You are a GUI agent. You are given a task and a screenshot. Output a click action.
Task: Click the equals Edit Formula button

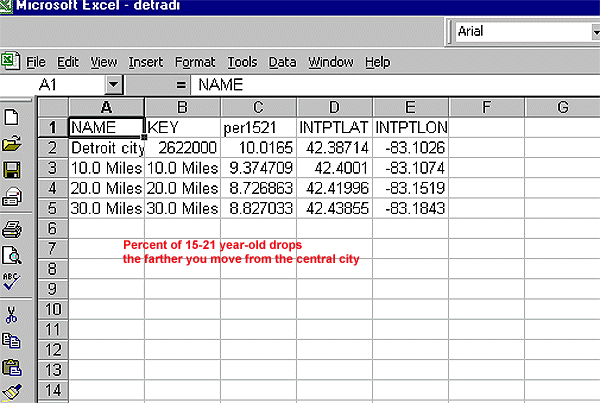[181, 86]
